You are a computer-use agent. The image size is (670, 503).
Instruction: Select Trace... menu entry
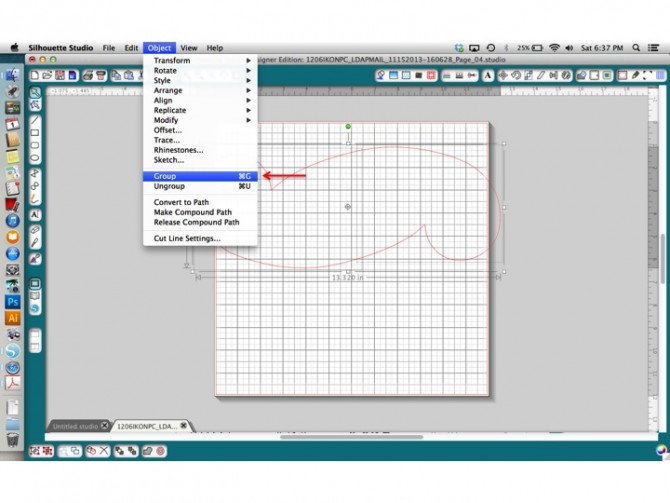click(x=200, y=140)
